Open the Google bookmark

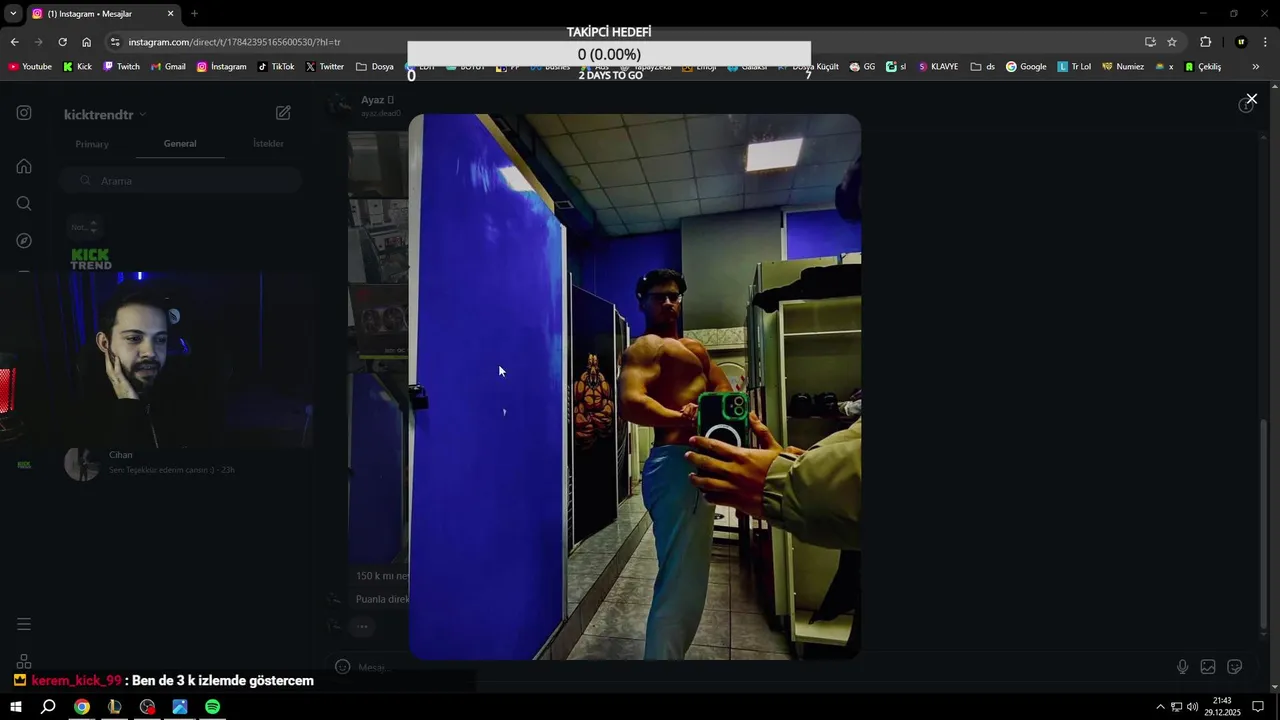click(1026, 67)
